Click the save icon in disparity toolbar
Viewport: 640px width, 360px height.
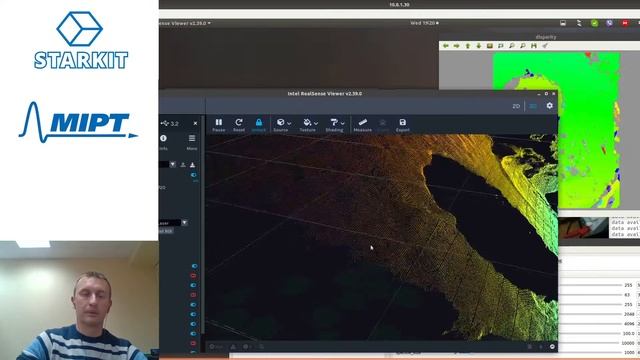coord(533,46)
